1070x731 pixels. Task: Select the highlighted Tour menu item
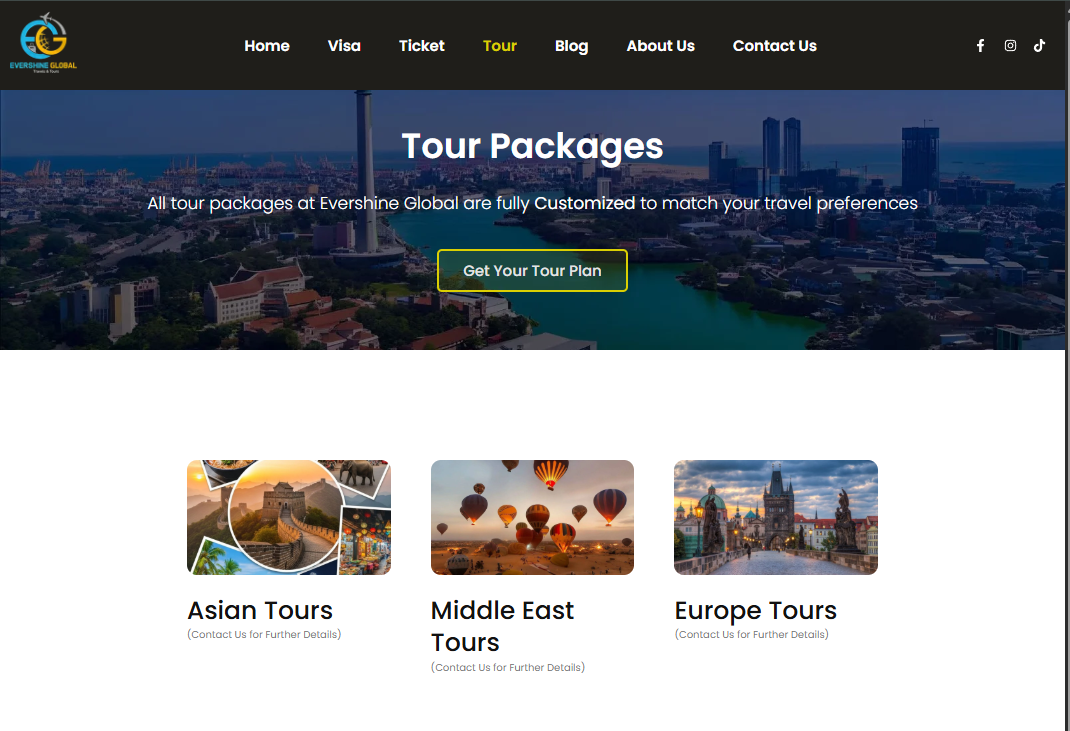(500, 46)
